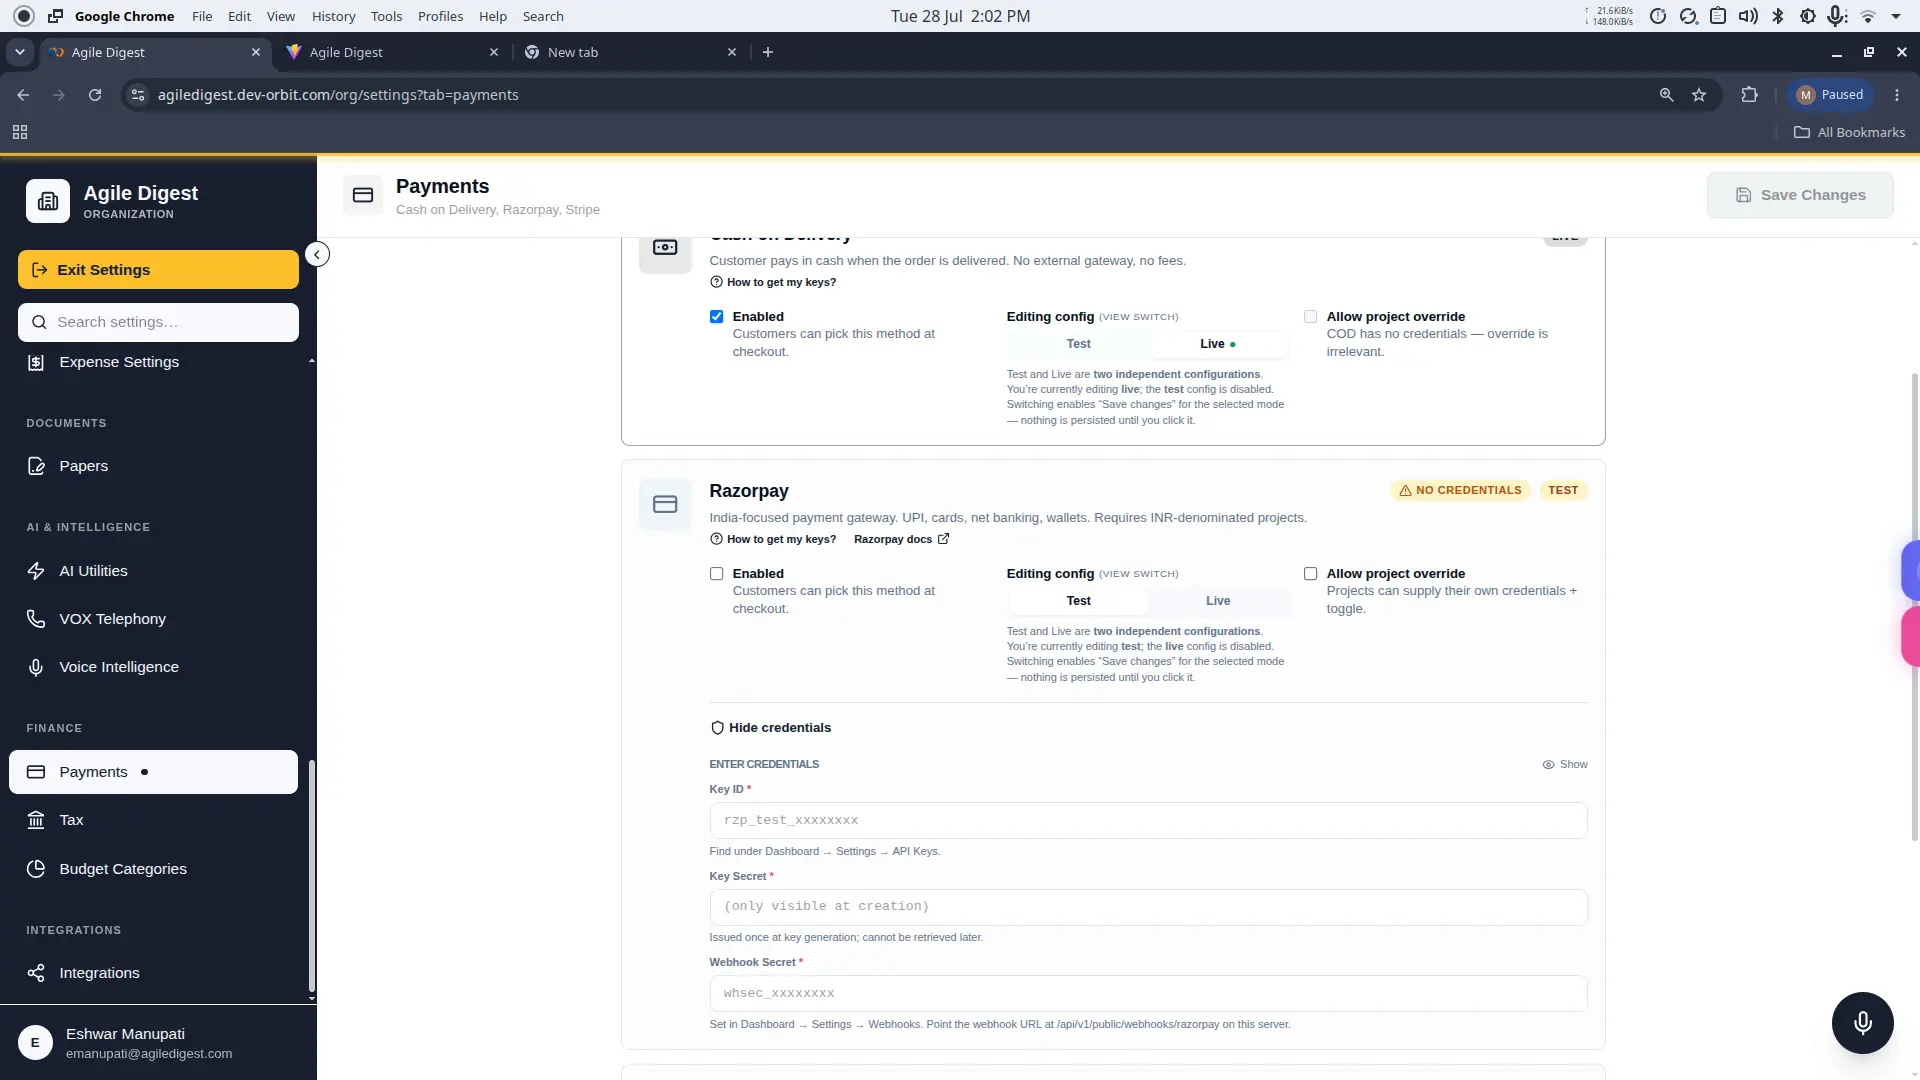Click the Agile Digest organization logo icon
Screen dimensions: 1920x1080
tap(48, 201)
